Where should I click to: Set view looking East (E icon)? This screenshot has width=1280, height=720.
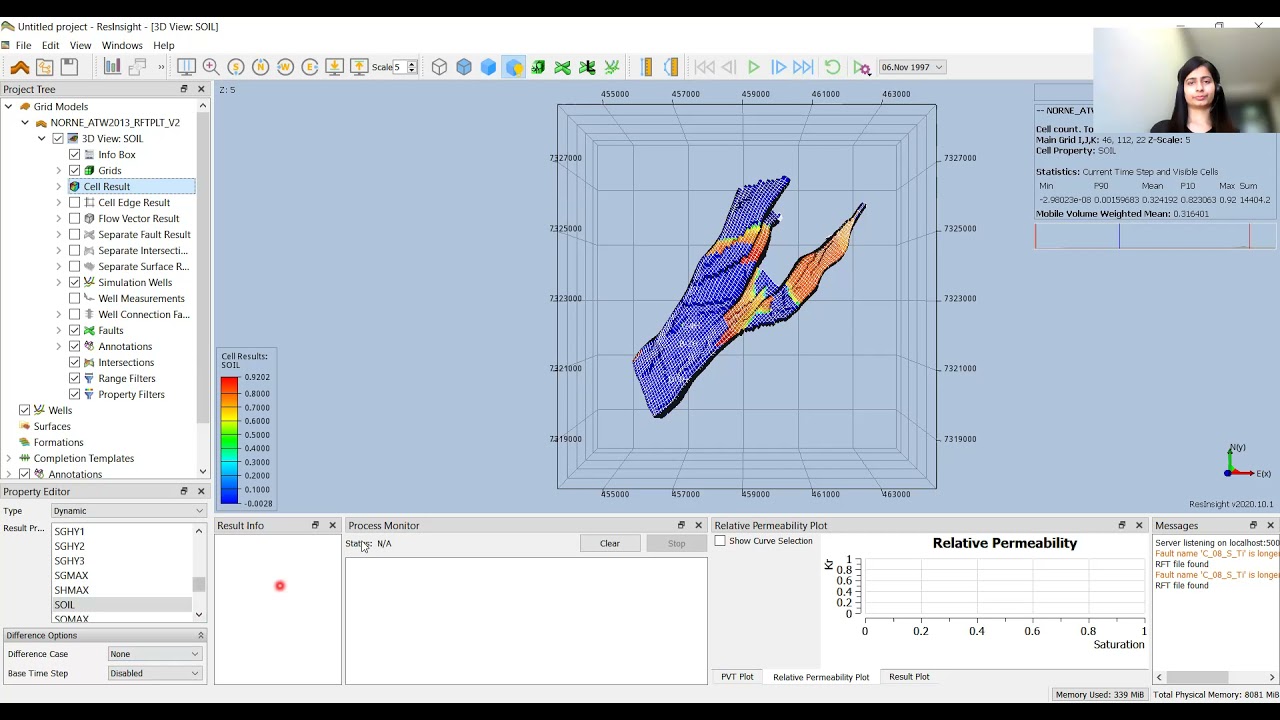pos(310,67)
